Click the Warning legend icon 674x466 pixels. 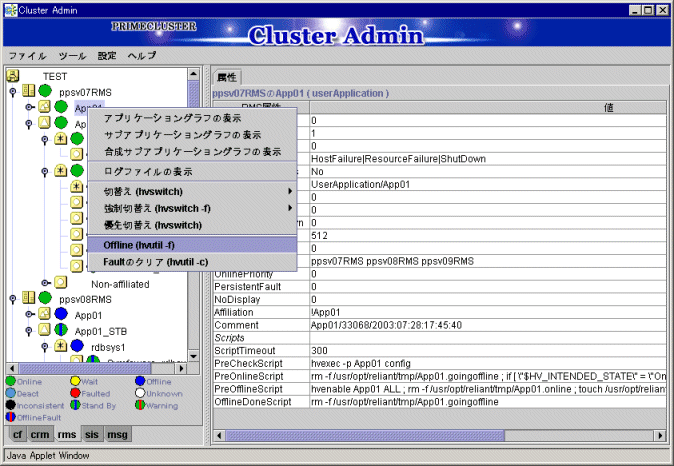(140, 405)
